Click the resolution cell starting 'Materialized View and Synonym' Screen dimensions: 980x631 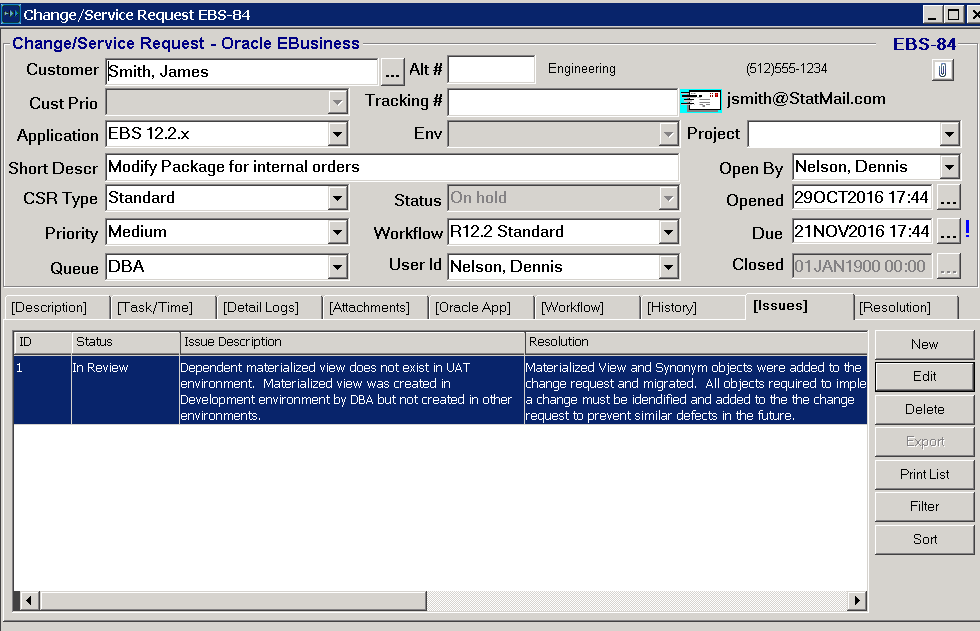point(696,390)
